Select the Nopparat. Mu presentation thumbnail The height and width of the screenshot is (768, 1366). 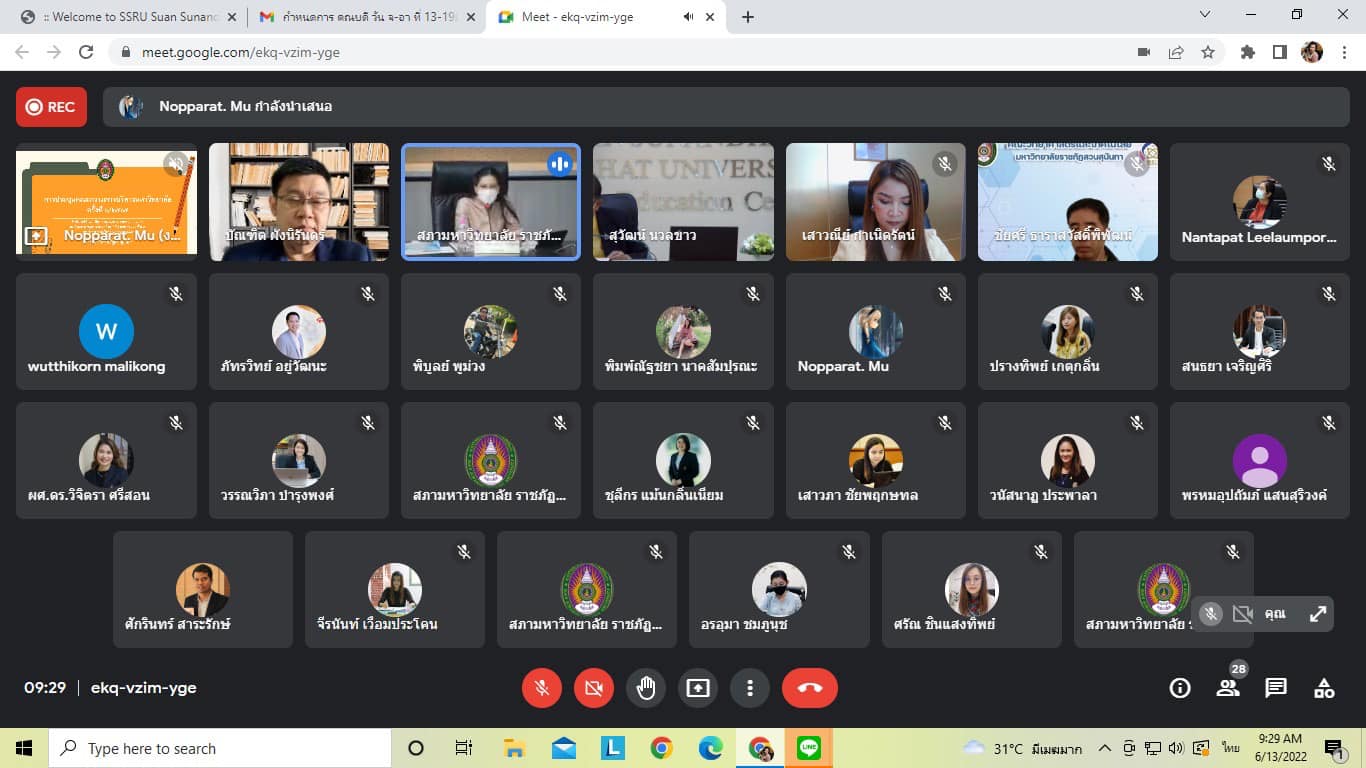pyautogui.click(x=106, y=202)
